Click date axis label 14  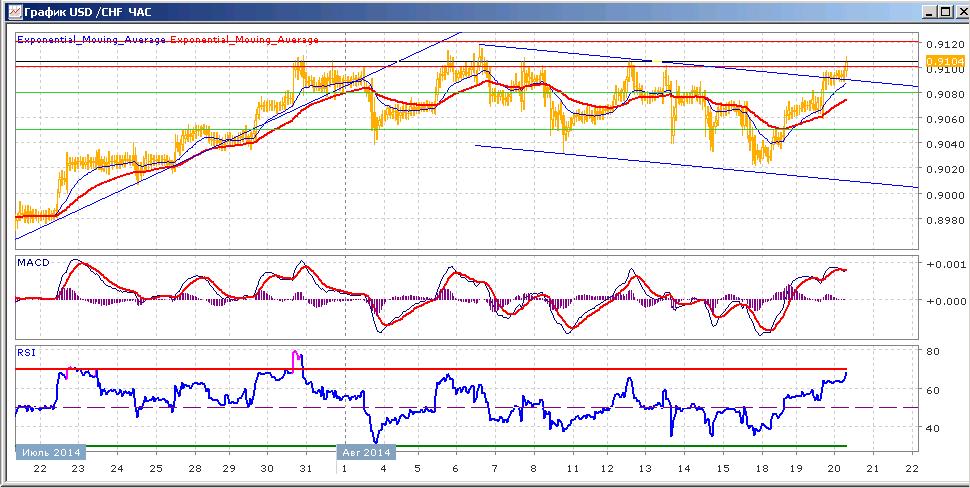click(x=684, y=469)
